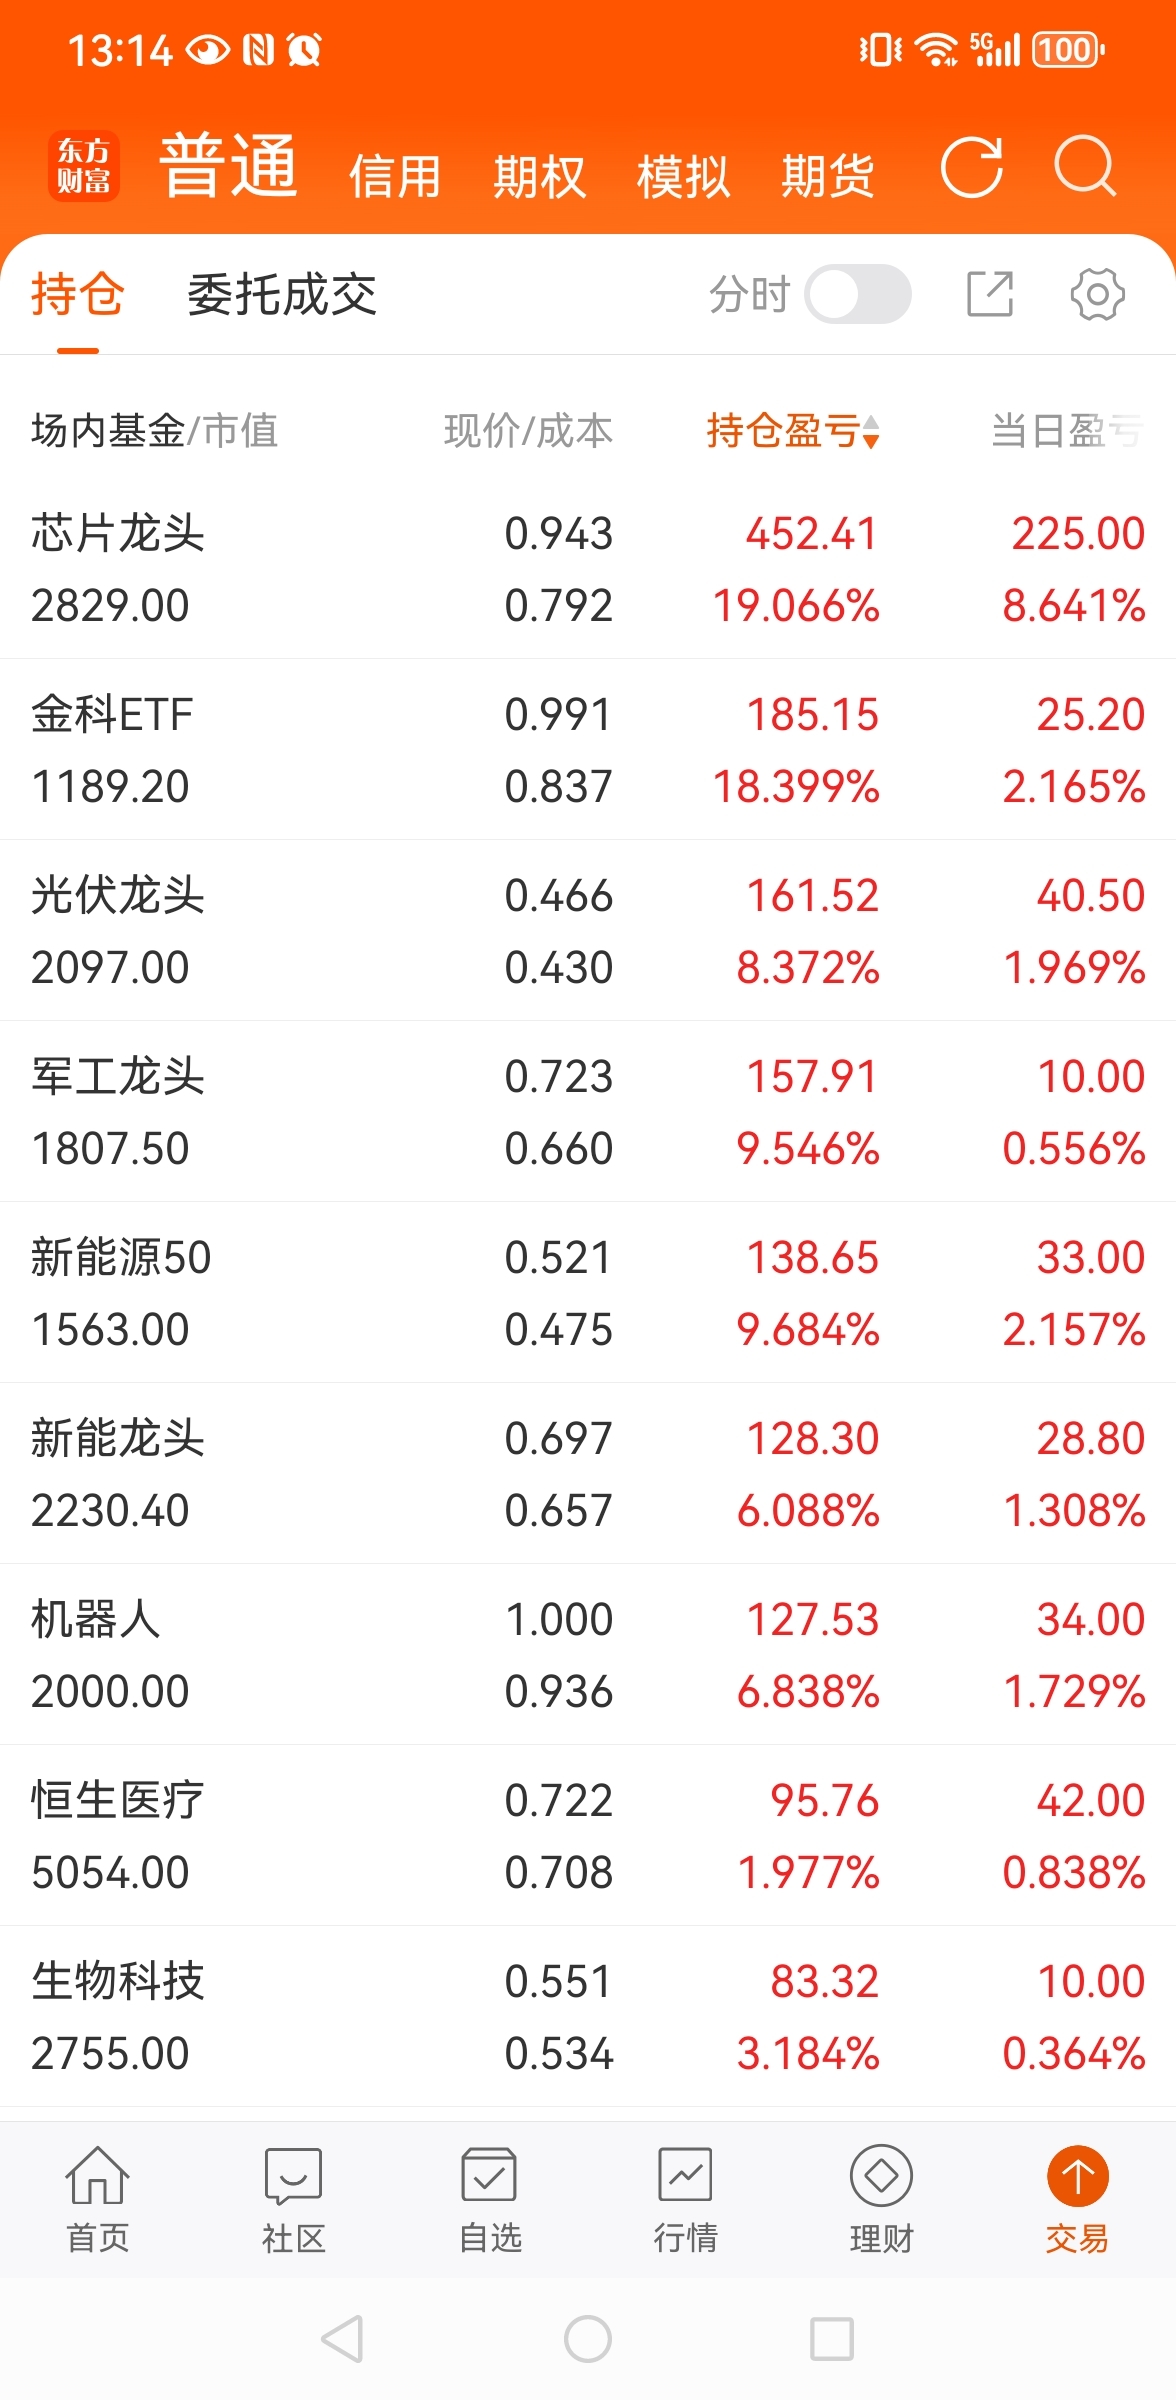Open the search magnifier icon
1176x2400 pixels.
click(x=1085, y=166)
